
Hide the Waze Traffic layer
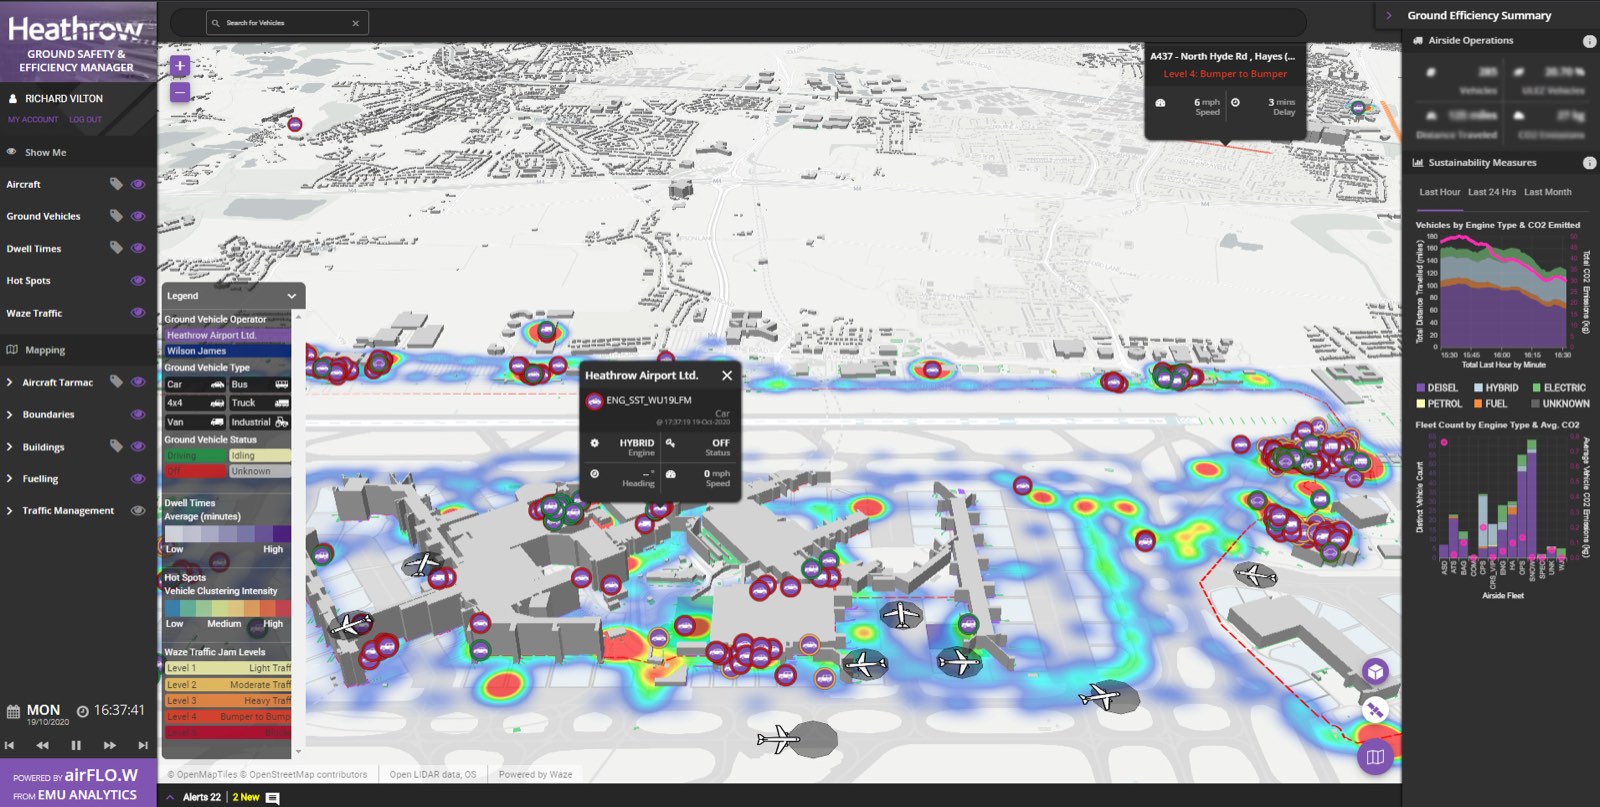(x=138, y=312)
